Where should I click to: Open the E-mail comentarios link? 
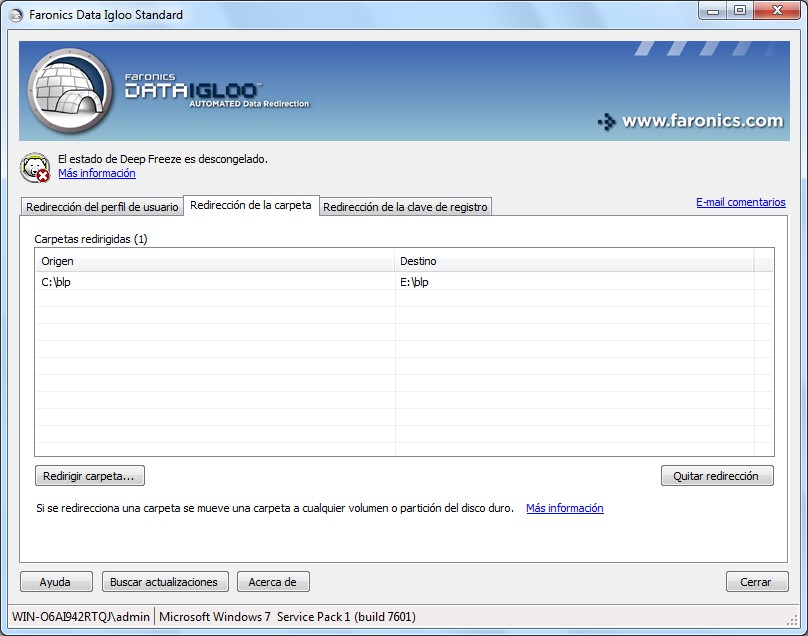tap(740, 202)
